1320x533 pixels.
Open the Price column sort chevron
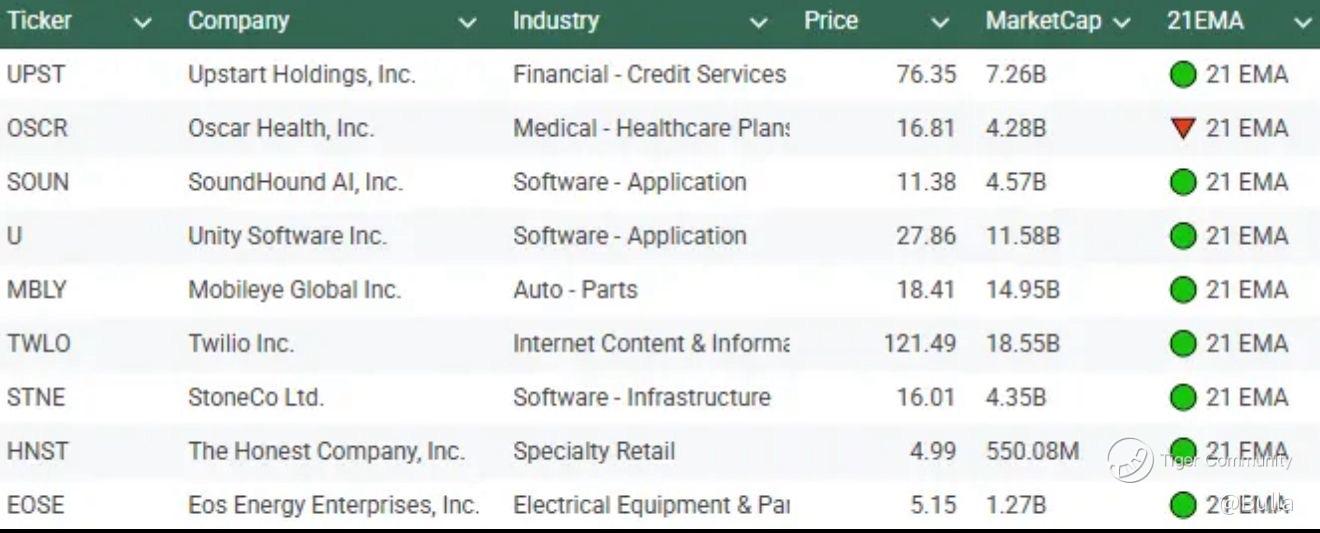click(x=939, y=23)
